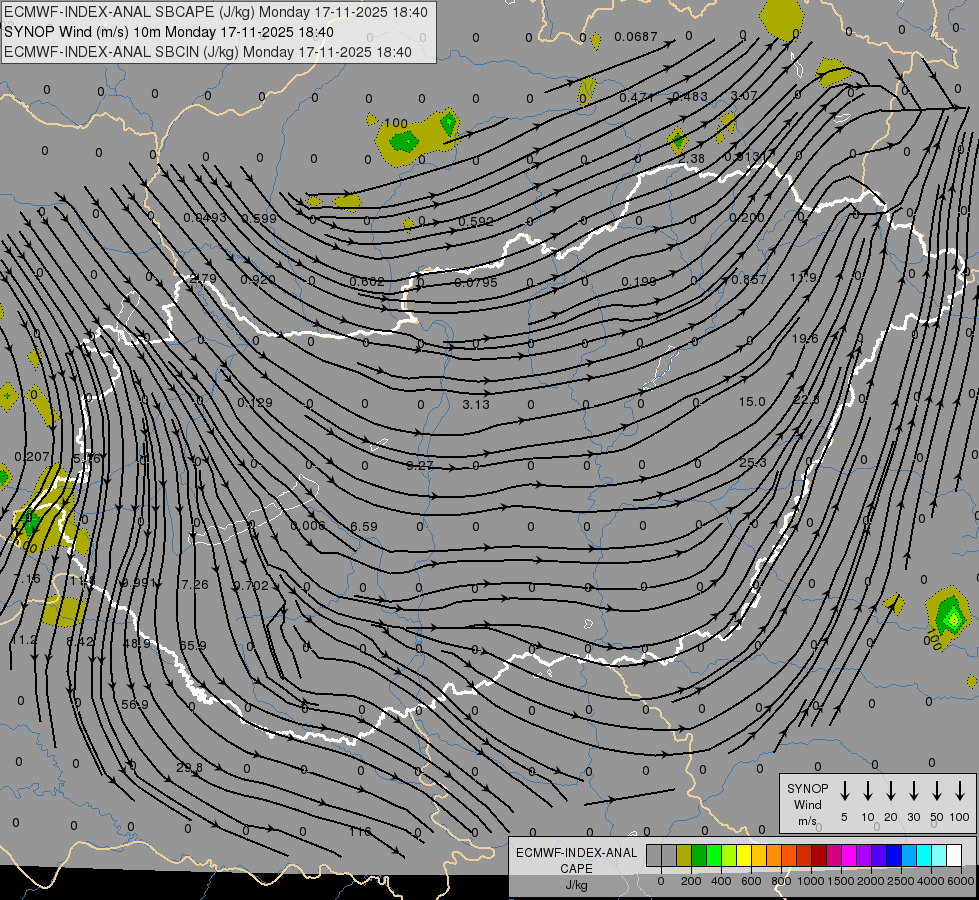Click the 19.6 map value
This screenshot has height=900, width=979.
coord(805,339)
